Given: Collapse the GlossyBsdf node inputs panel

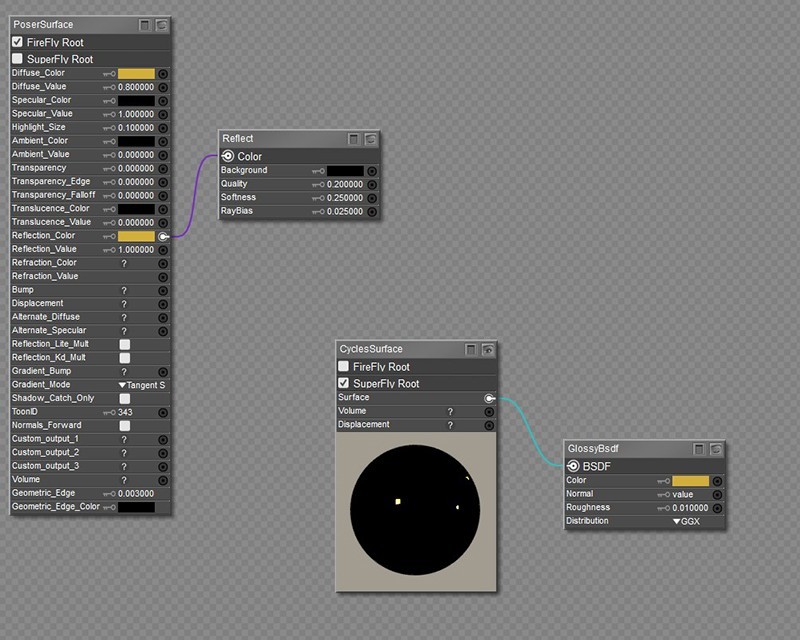Looking at the screenshot, I should (699, 449).
